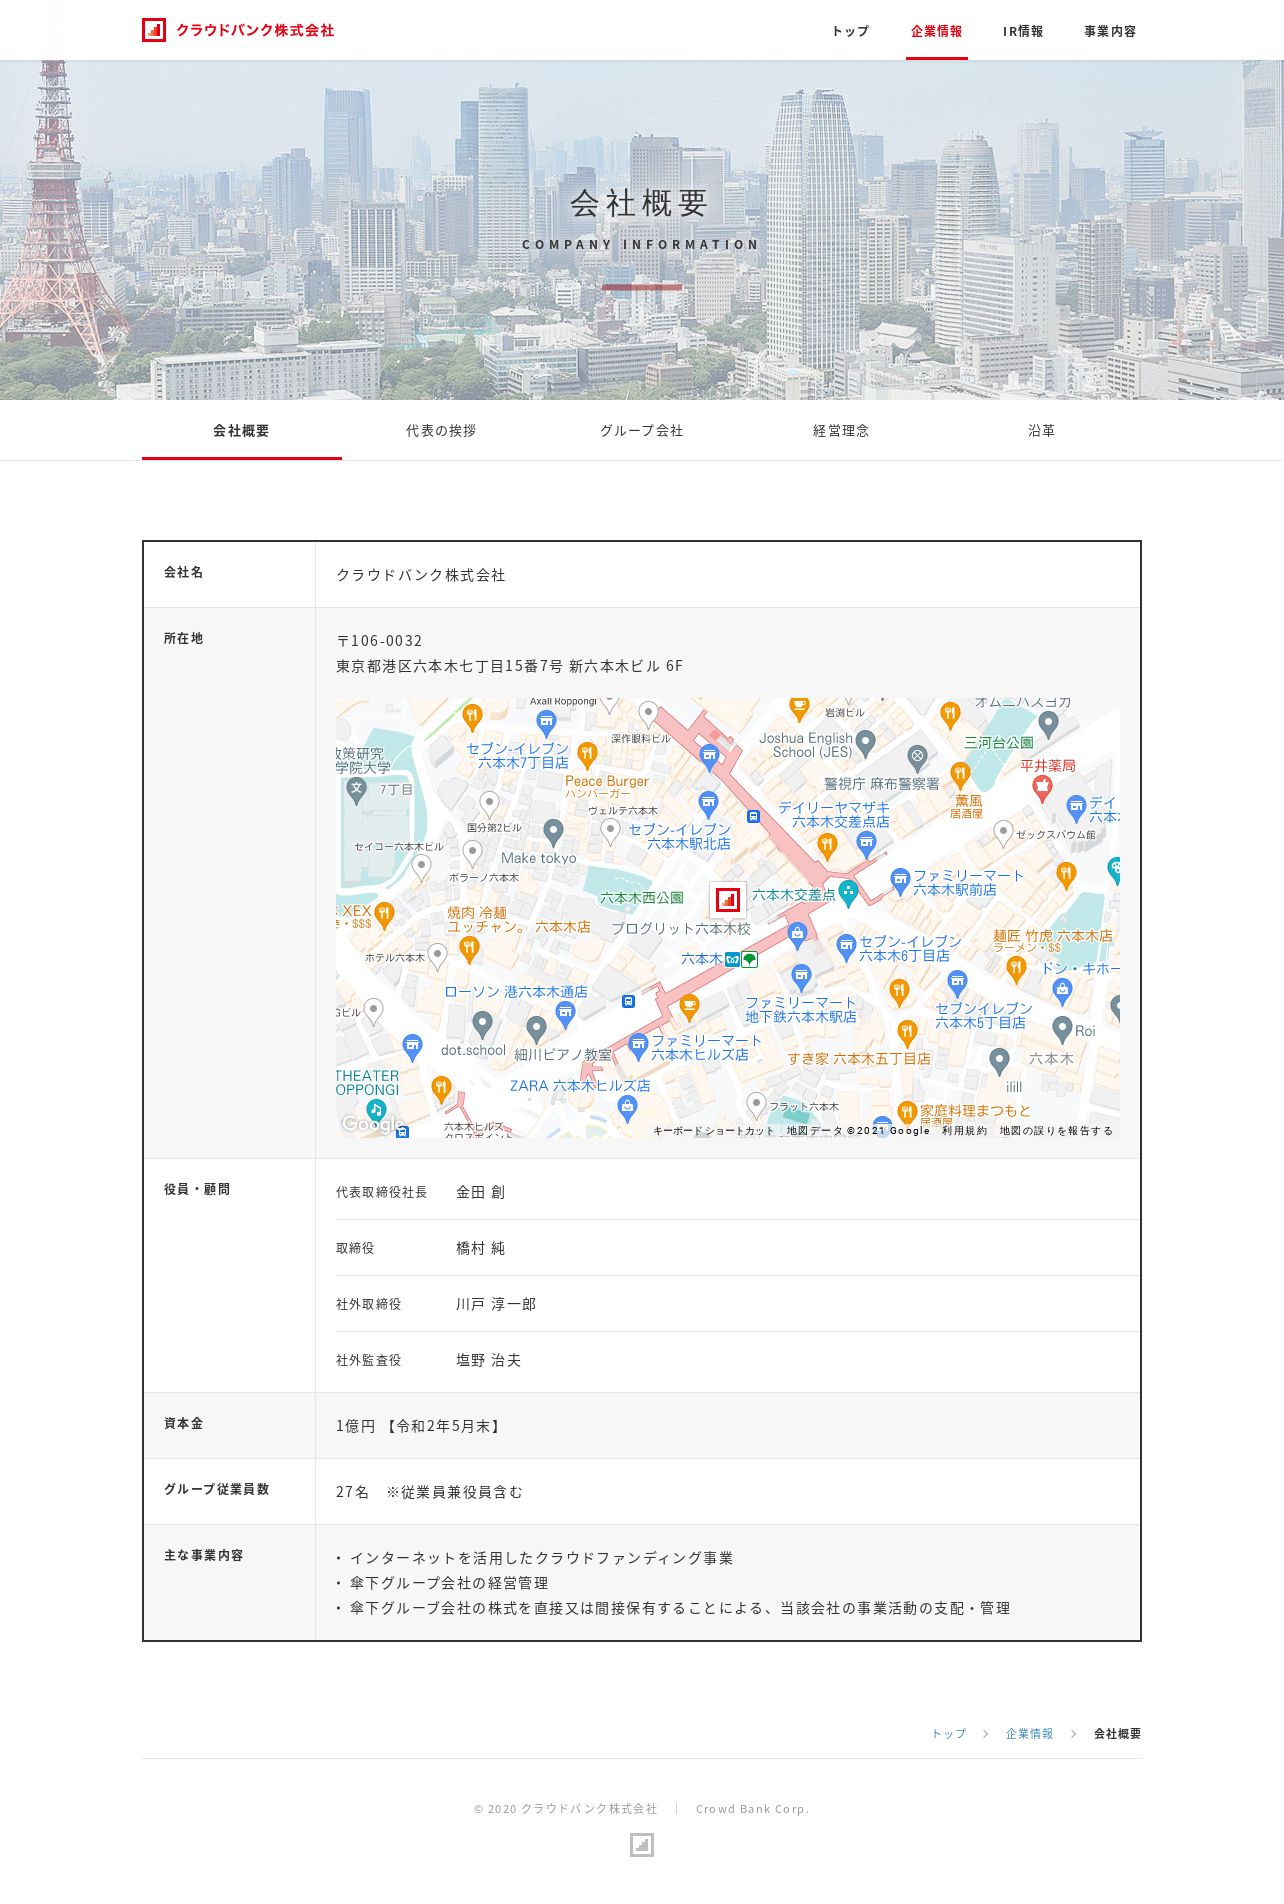This screenshot has height=1904, width=1284.
Task: Click the ZARA 六本木ヒルズ店 shopping pin
Action: tap(627, 1106)
